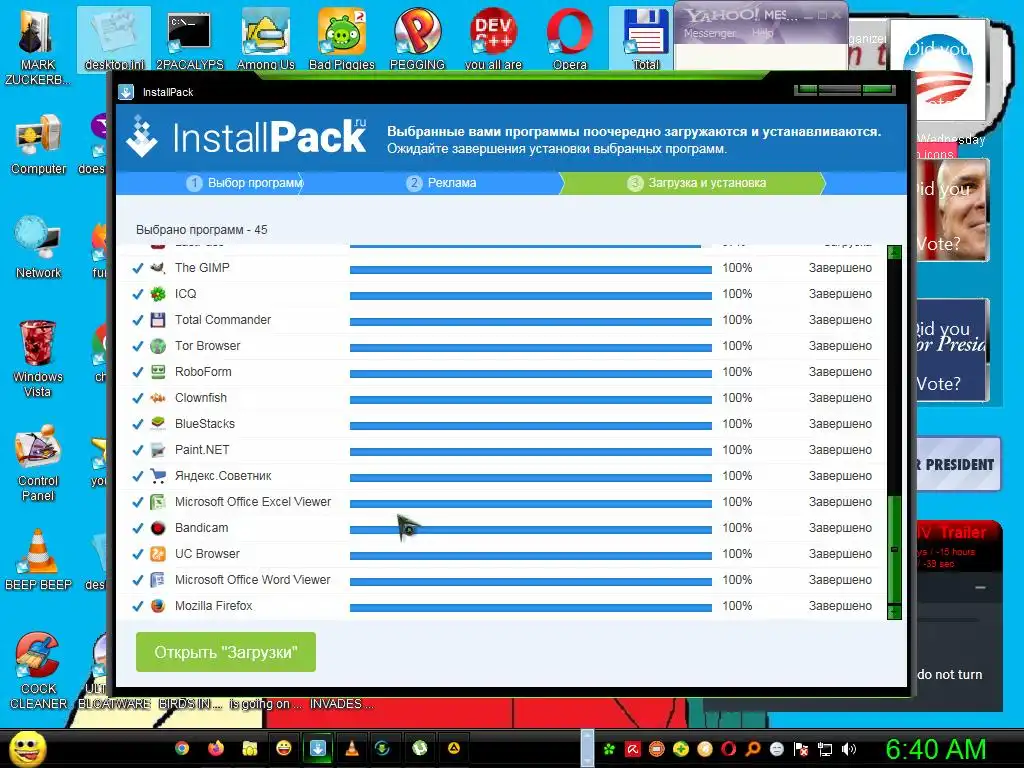This screenshot has height=768, width=1024.
Task: Click Total Commander floppy icon in list
Action: point(157,320)
